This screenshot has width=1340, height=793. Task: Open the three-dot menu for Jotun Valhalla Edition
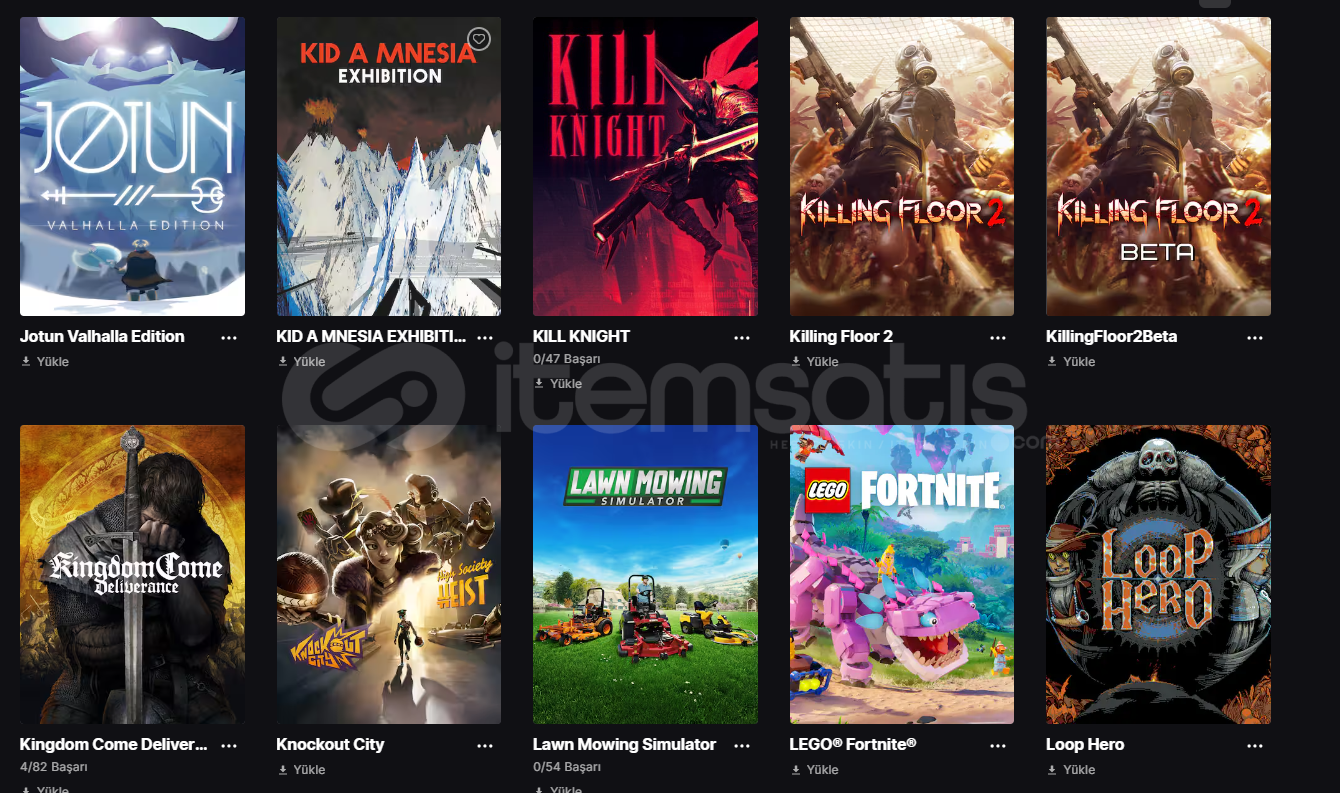tap(229, 338)
